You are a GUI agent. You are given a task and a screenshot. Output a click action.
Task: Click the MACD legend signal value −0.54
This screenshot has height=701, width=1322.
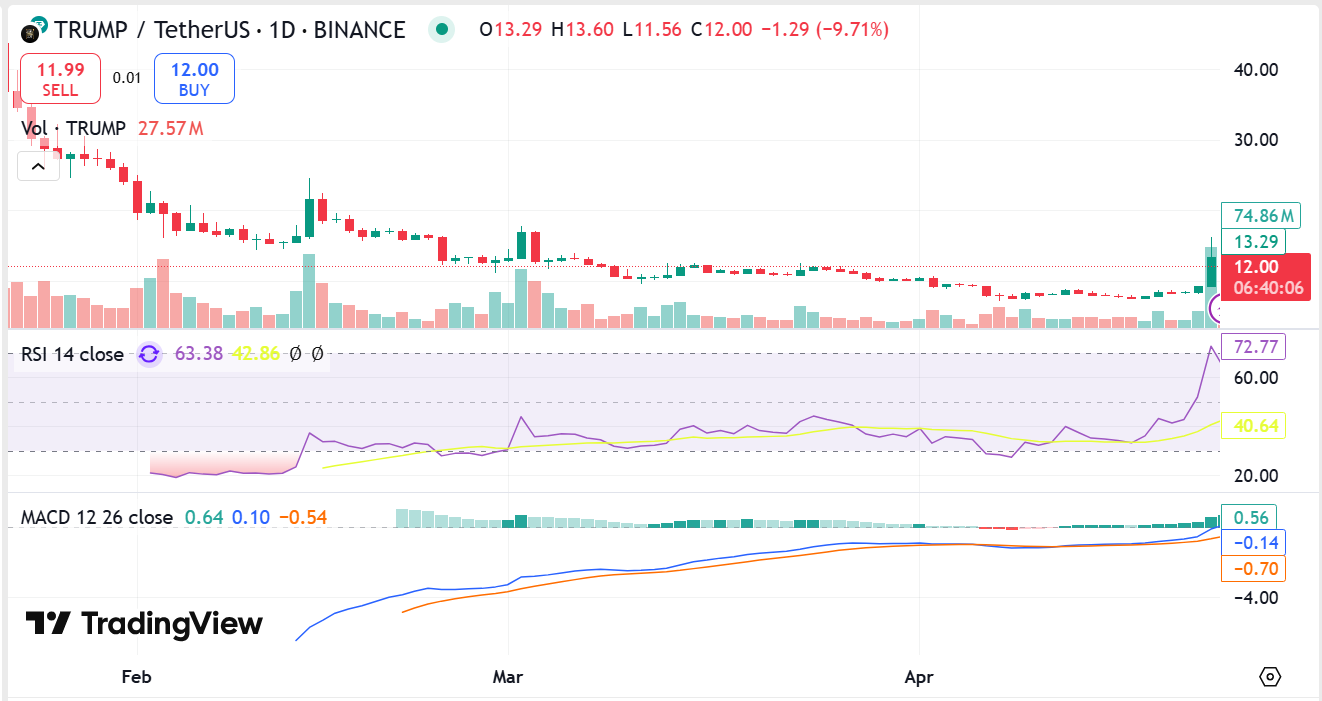click(x=303, y=518)
